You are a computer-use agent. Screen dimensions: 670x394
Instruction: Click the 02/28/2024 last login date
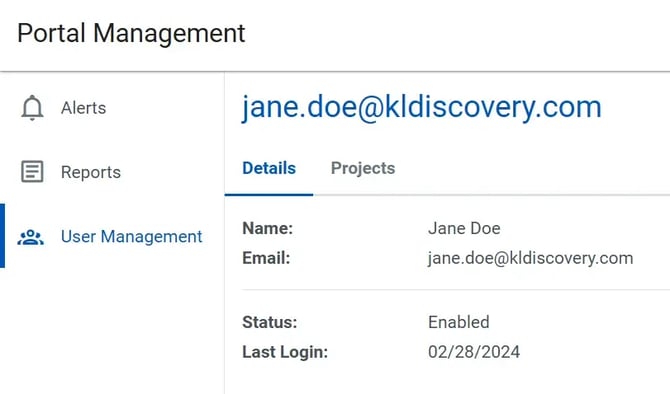pos(474,352)
